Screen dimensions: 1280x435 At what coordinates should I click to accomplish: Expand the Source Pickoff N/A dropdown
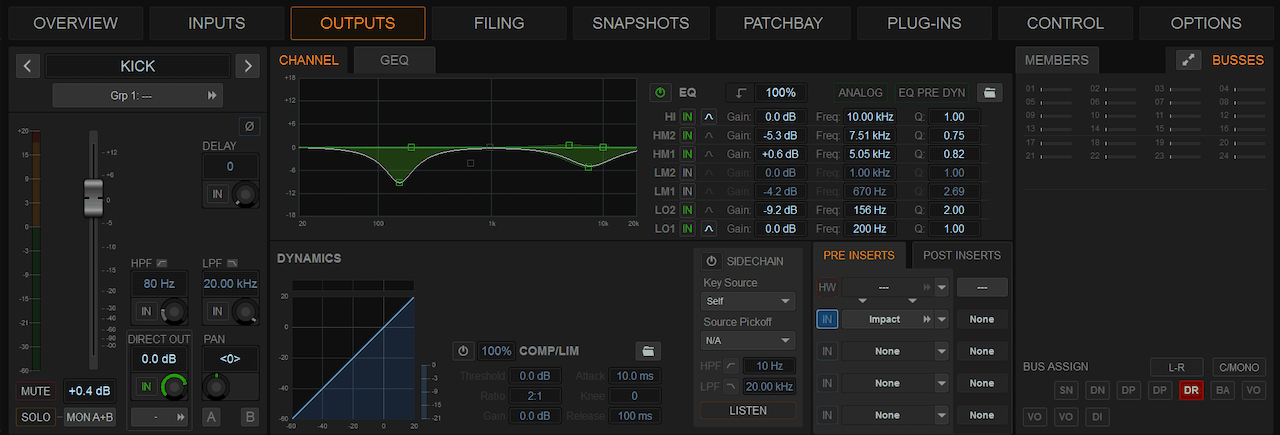[x=748, y=340]
